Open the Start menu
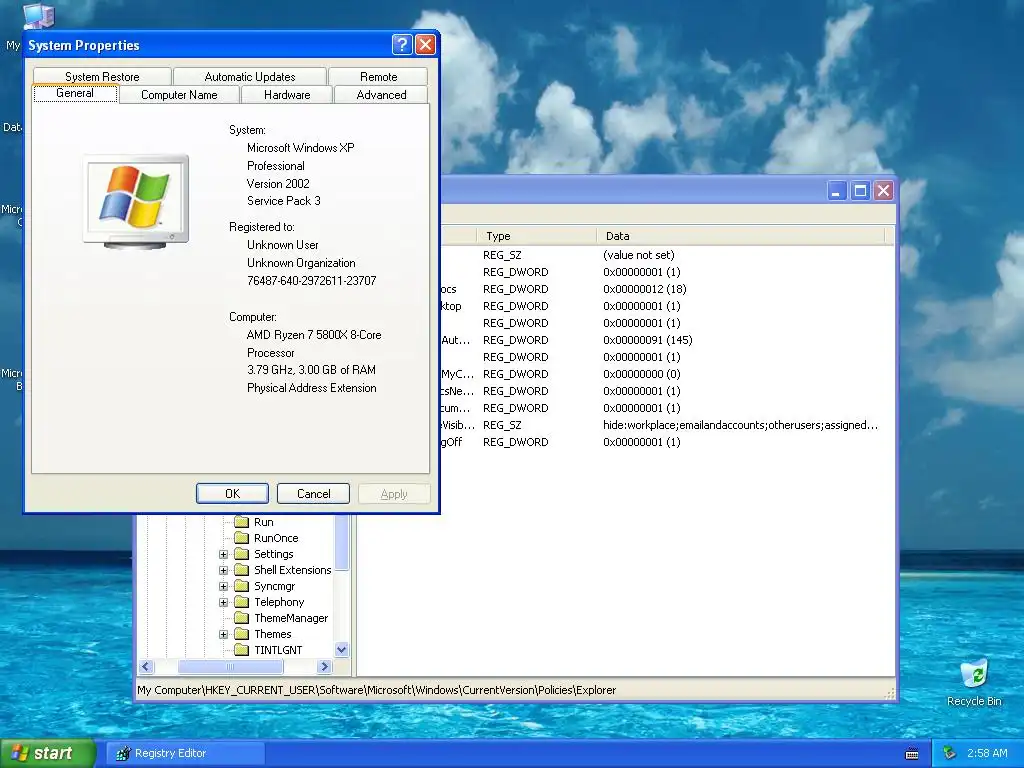1024x768 pixels. tap(48, 753)
